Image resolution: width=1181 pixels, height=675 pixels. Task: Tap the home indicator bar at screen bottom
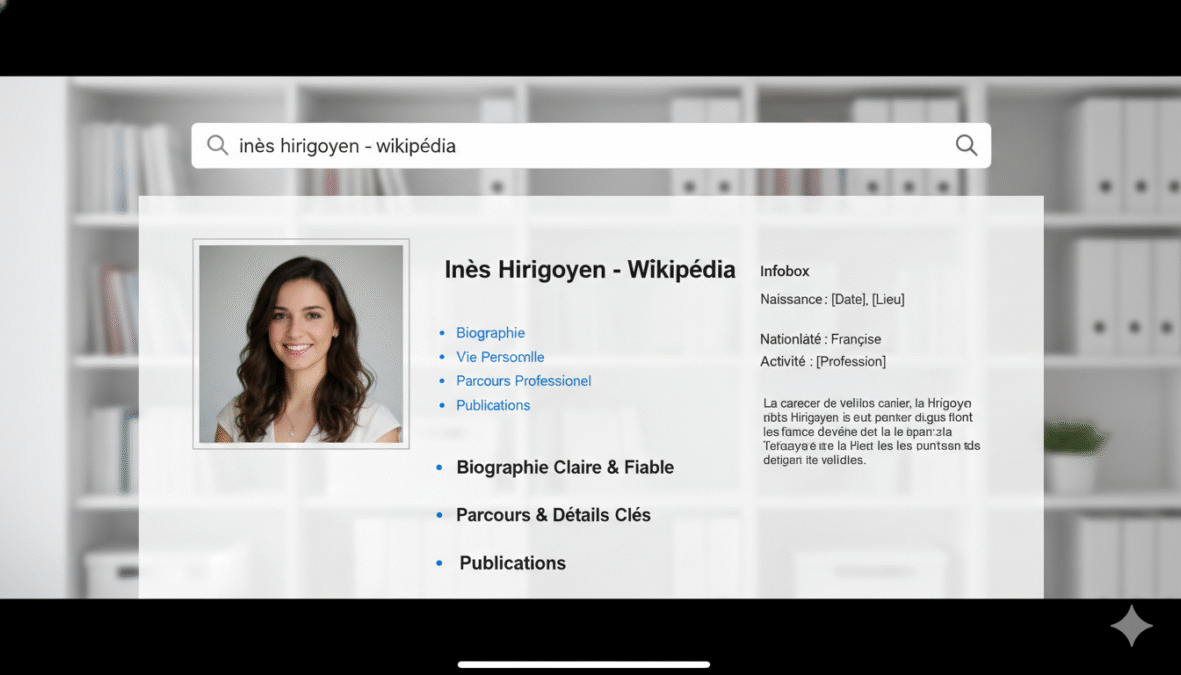(x=583, y=663)
